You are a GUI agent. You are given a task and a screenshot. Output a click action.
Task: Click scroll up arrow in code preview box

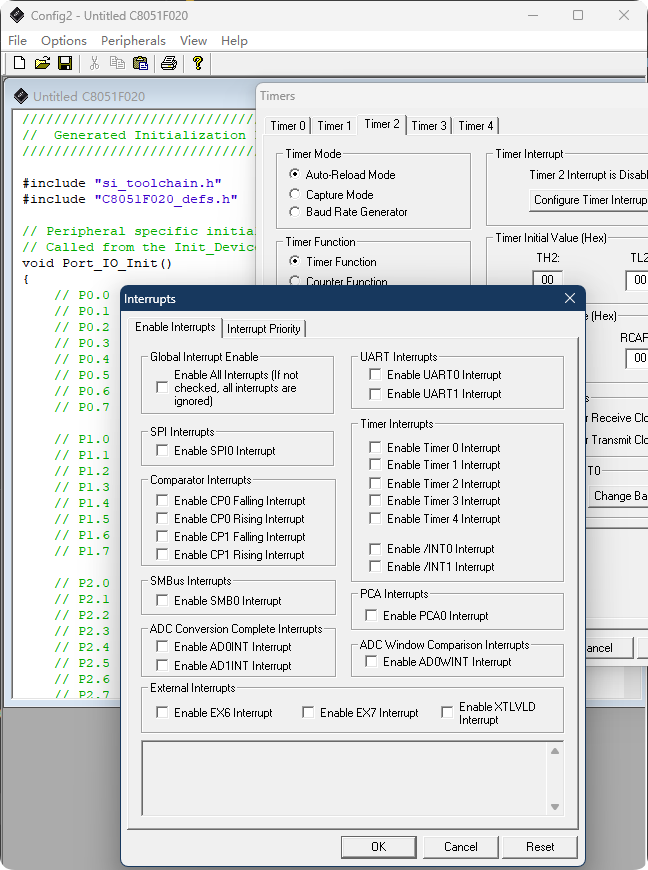click(x=555, y=751)
